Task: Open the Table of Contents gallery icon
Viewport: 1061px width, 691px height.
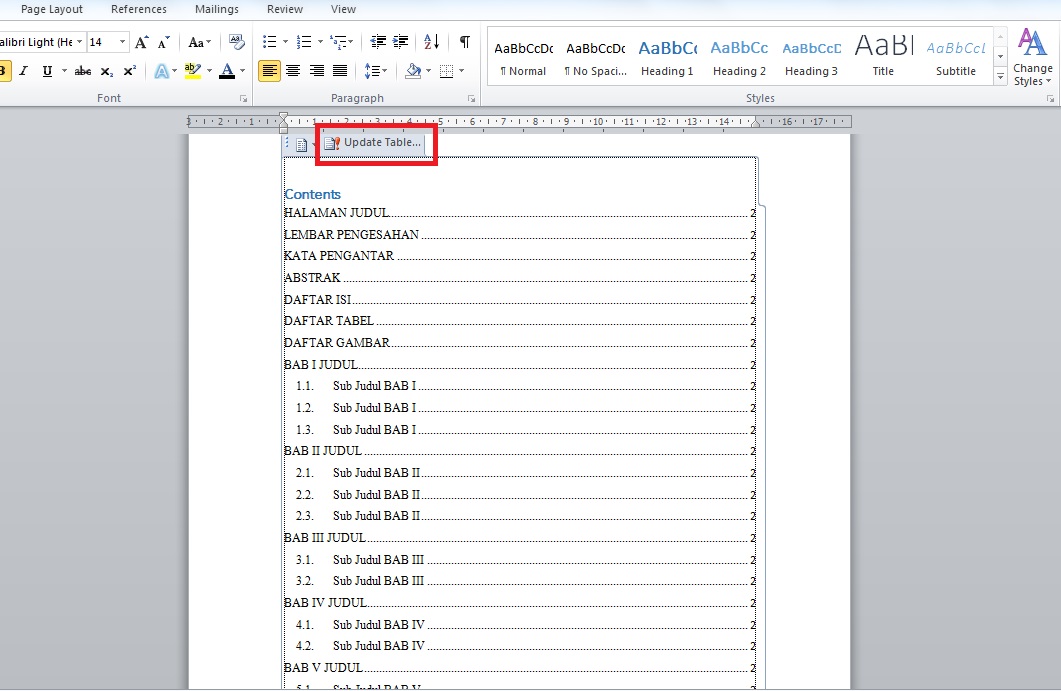Action: 302,144
